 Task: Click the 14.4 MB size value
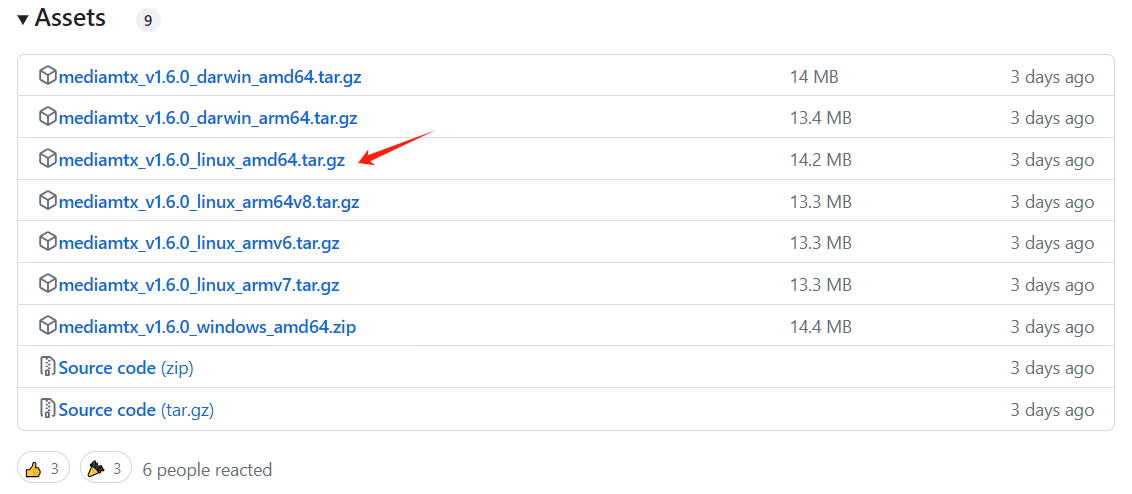click(821, 328)
